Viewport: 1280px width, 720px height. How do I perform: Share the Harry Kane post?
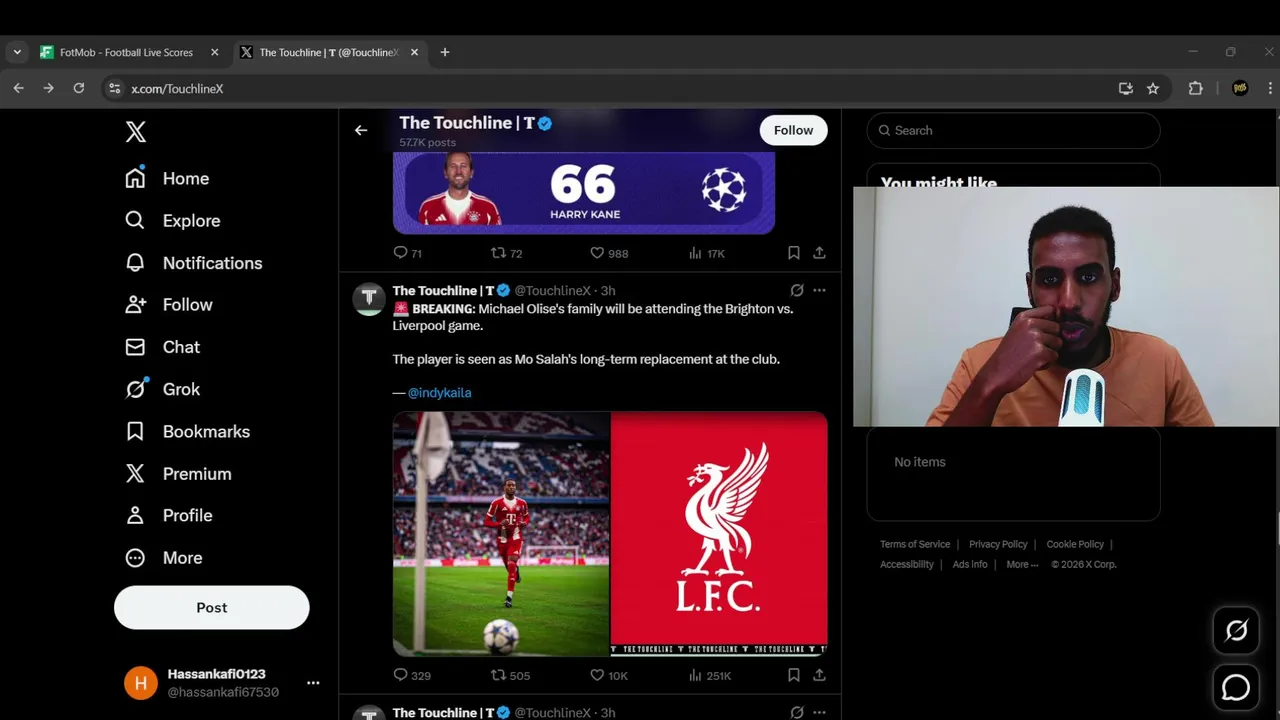tap(819, 253)
